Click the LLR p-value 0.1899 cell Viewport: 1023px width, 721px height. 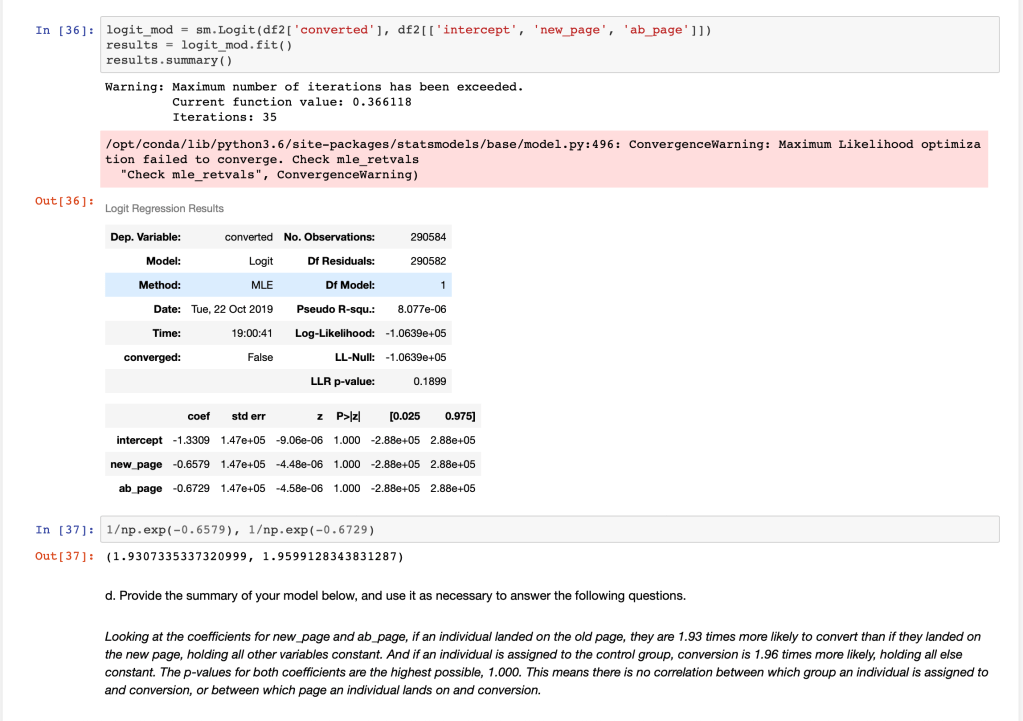[x=429, y=381]
